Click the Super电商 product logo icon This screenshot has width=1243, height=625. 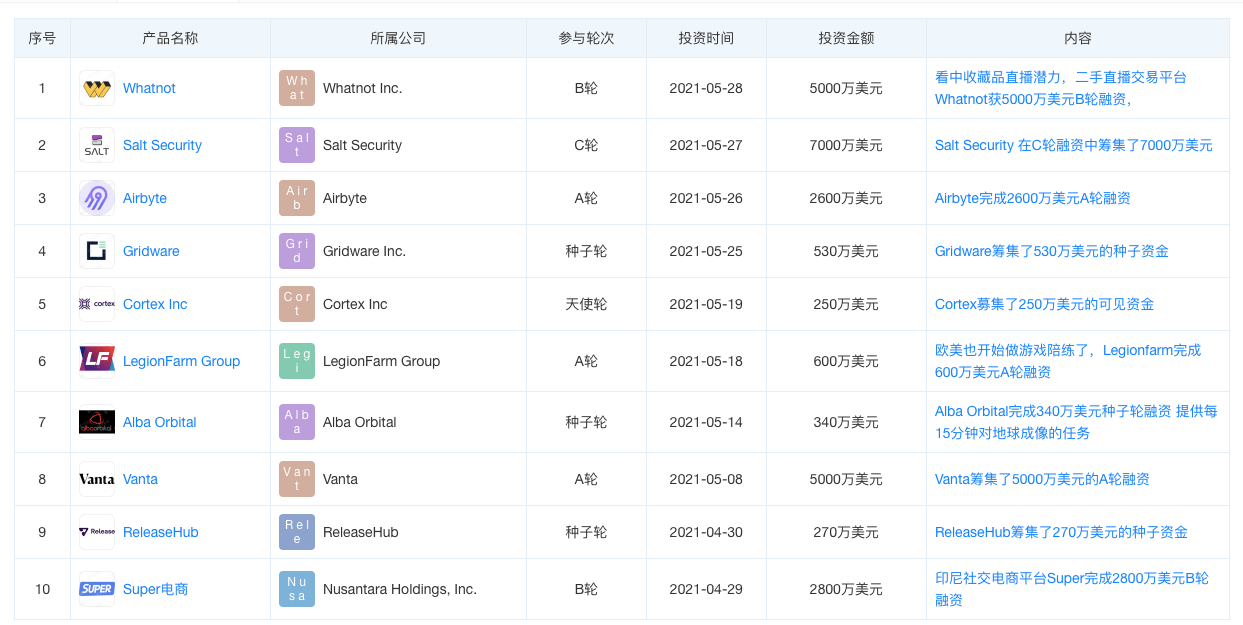(97, 589)
